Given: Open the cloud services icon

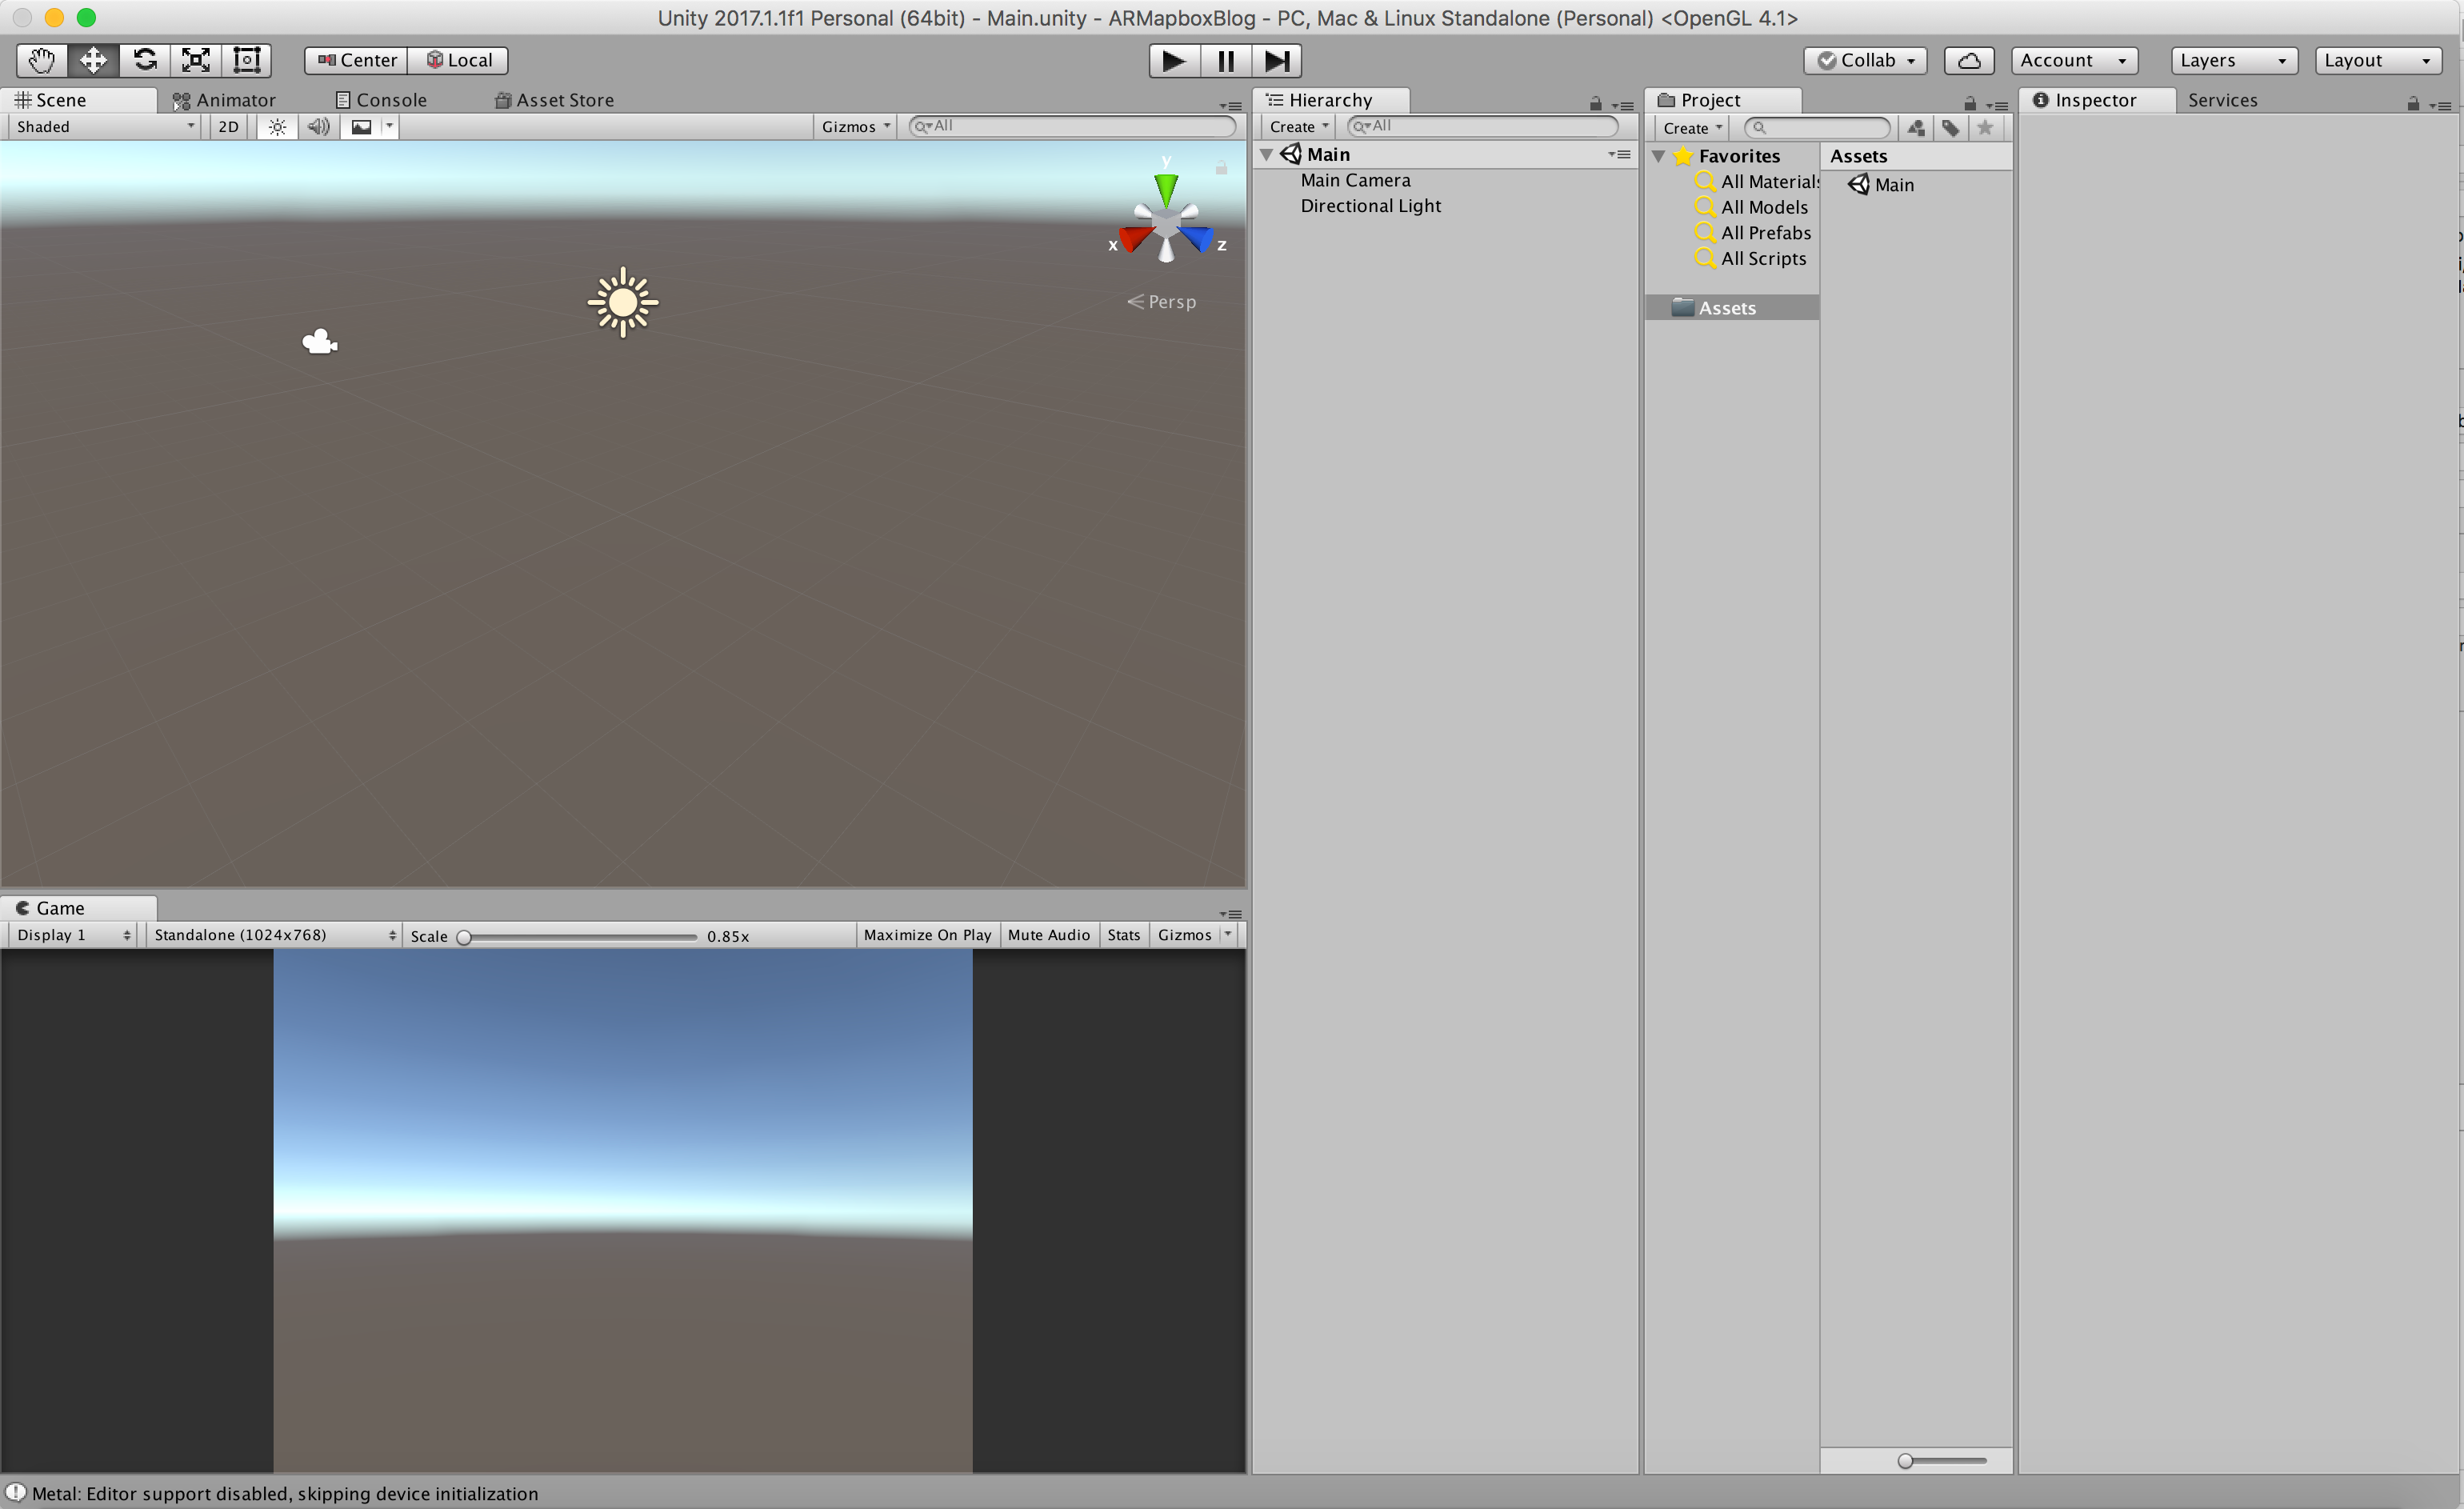Looking at the screenshot, I should (1968, 61).
